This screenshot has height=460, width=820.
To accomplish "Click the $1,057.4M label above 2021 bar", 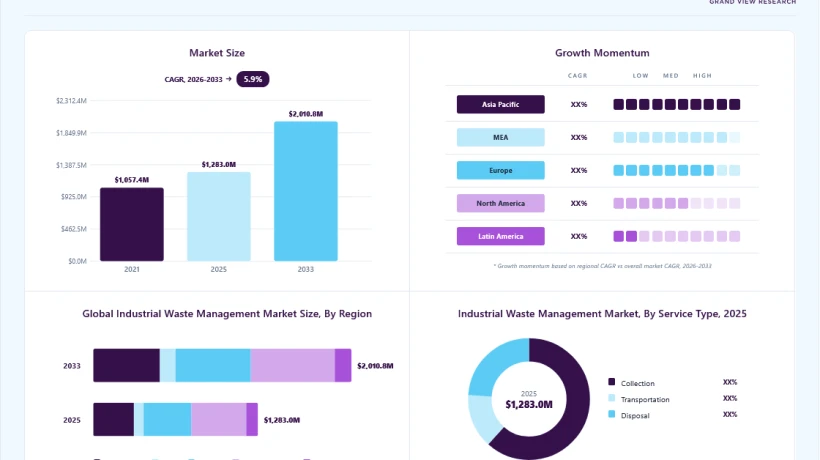I will click(132, 180).
